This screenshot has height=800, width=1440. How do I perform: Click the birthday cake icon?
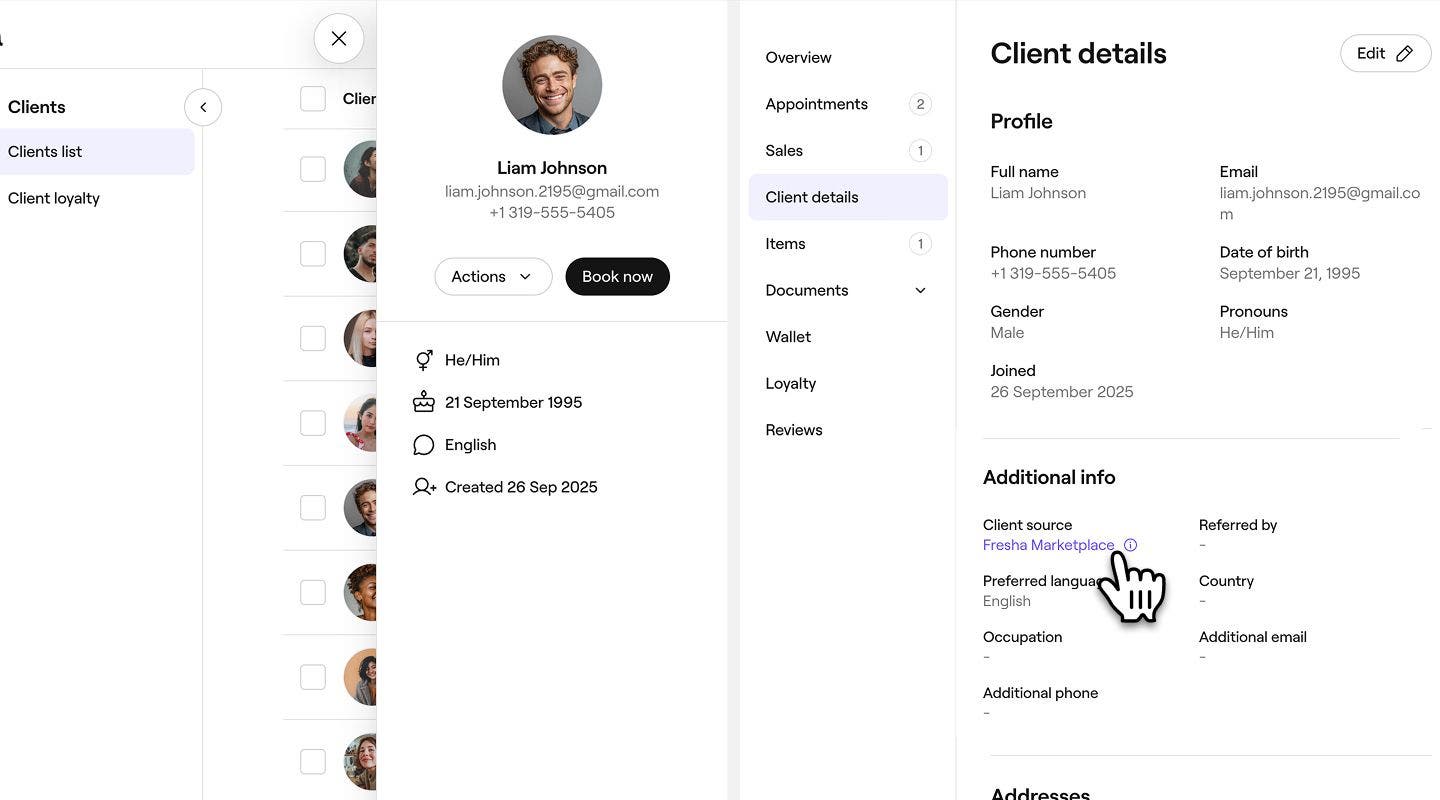click(424, 402)
